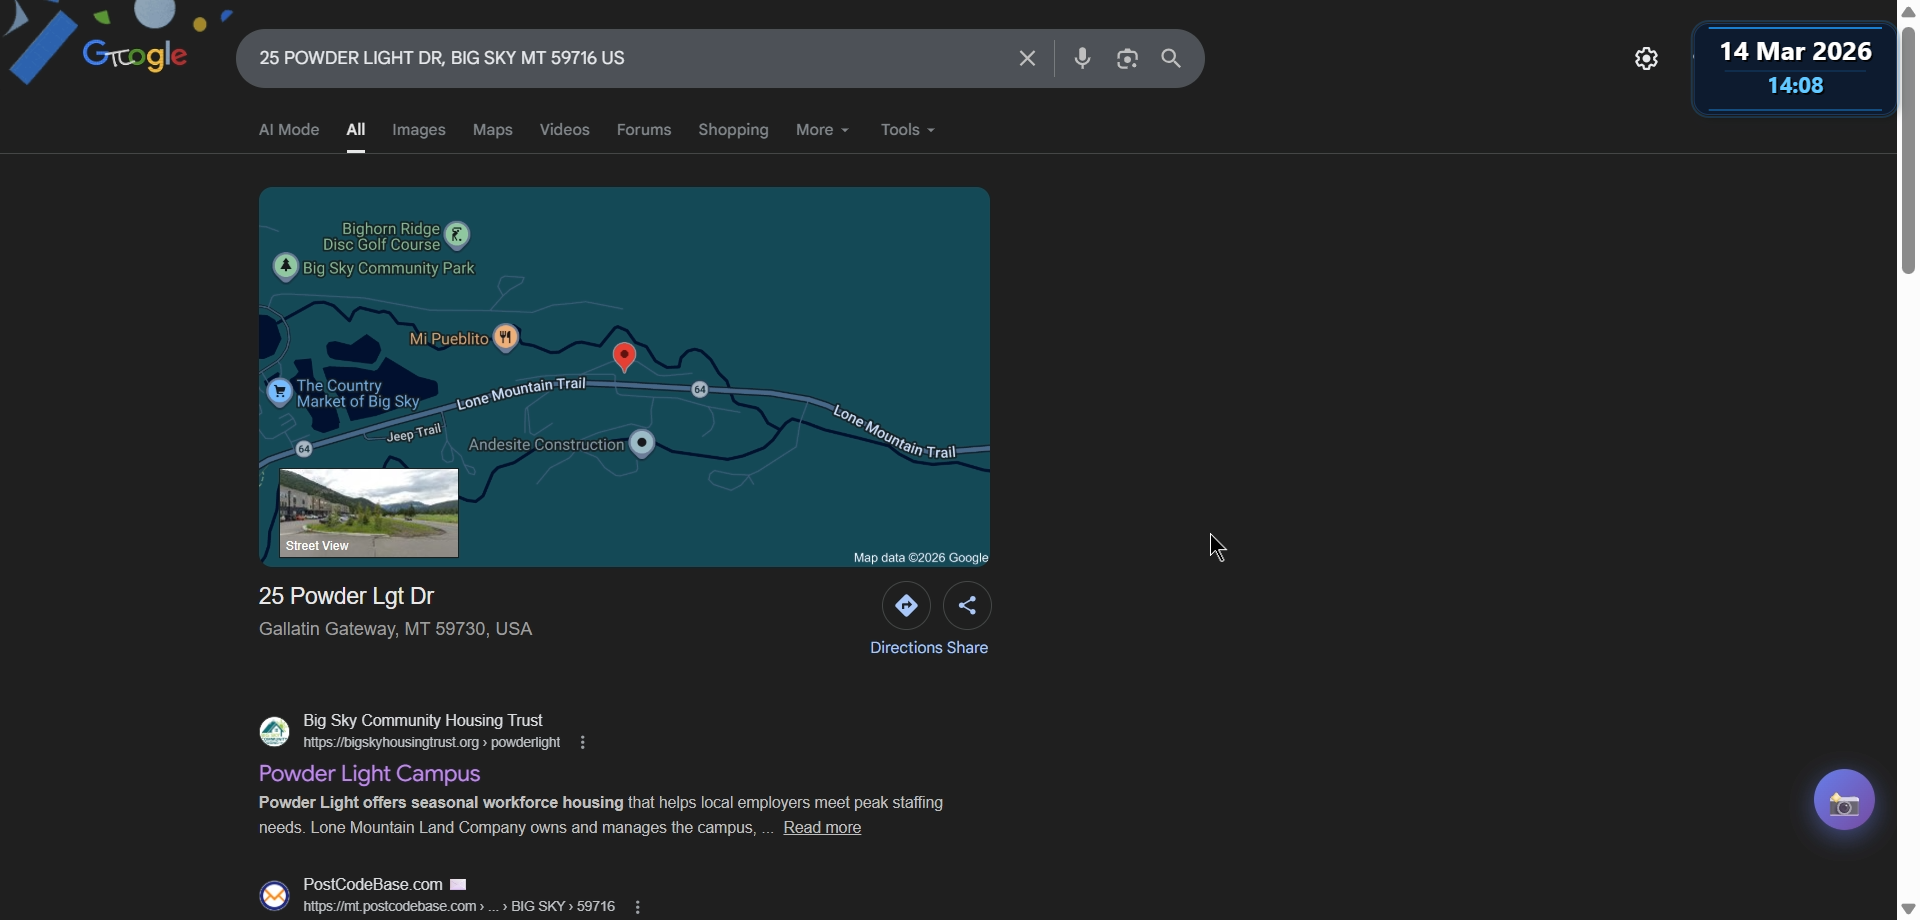Click the vertical page scrollbar thumb
The width and height of the screenshot is (1920, 920).
1908,148
